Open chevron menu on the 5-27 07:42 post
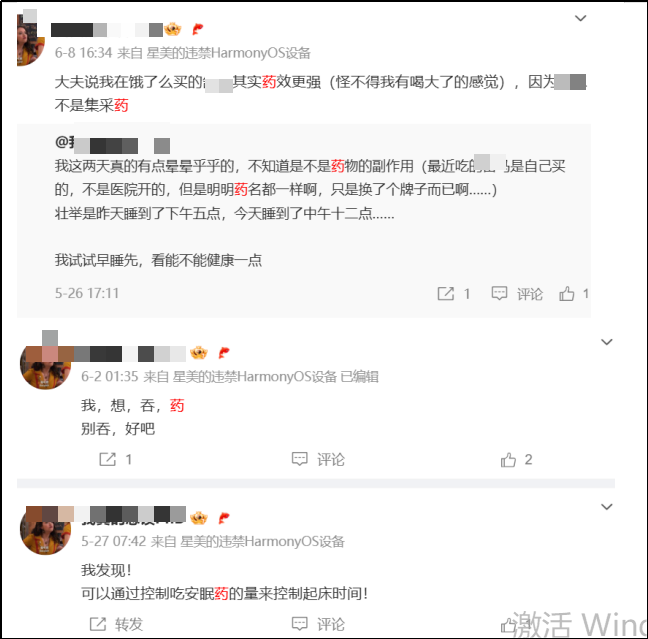 click(x=606, y=507)
